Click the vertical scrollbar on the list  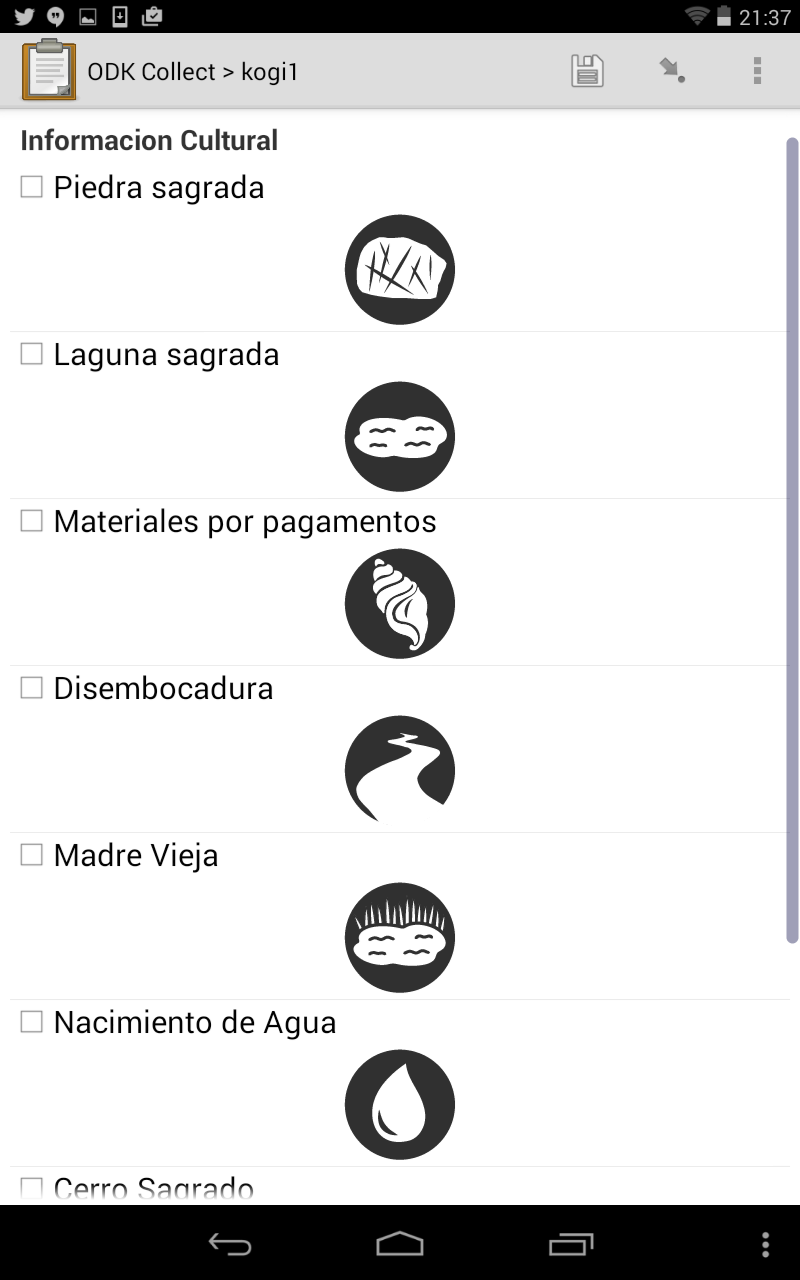pos(792,540)
